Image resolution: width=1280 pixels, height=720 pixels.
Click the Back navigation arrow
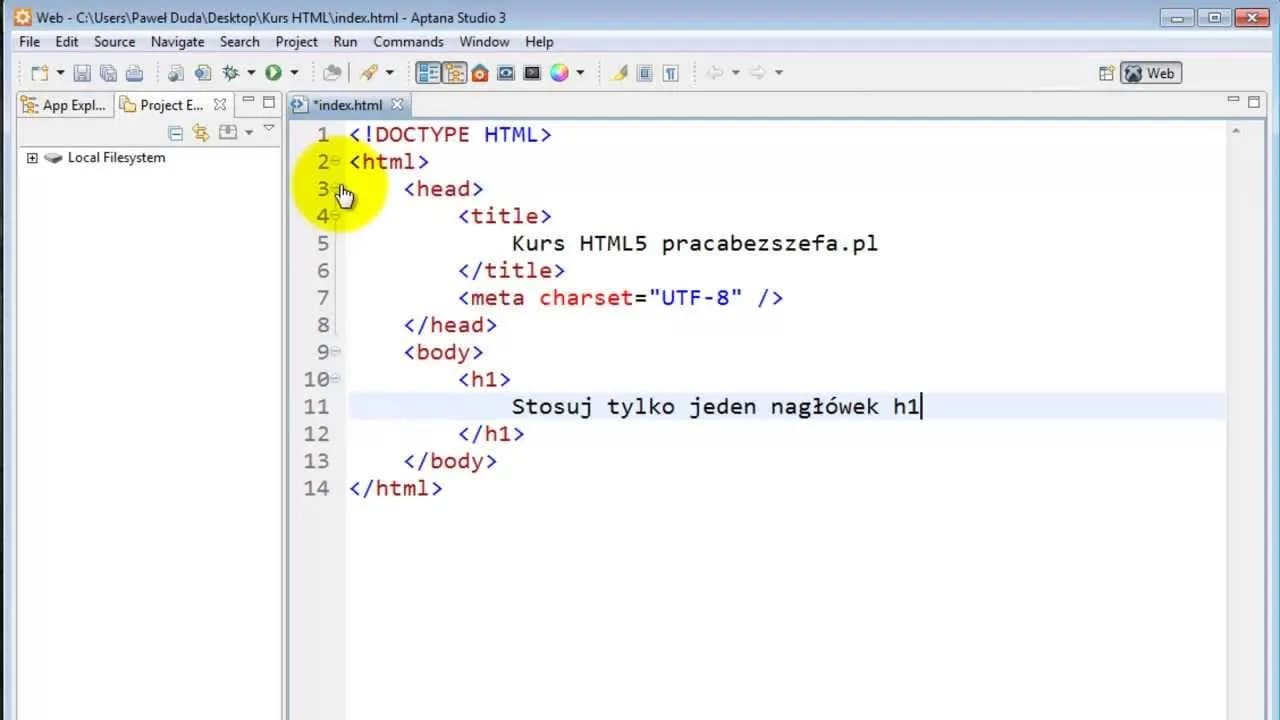point(718,72)
